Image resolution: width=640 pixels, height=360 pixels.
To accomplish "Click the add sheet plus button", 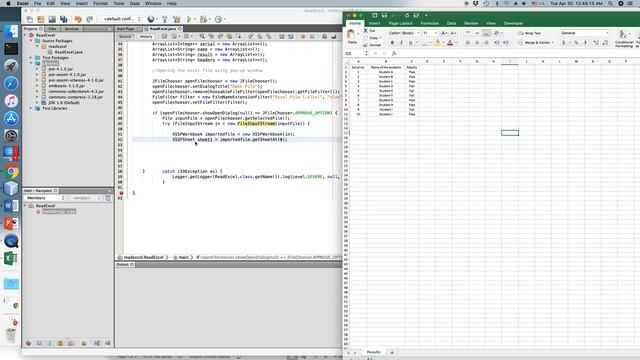I will coord(392,352).
